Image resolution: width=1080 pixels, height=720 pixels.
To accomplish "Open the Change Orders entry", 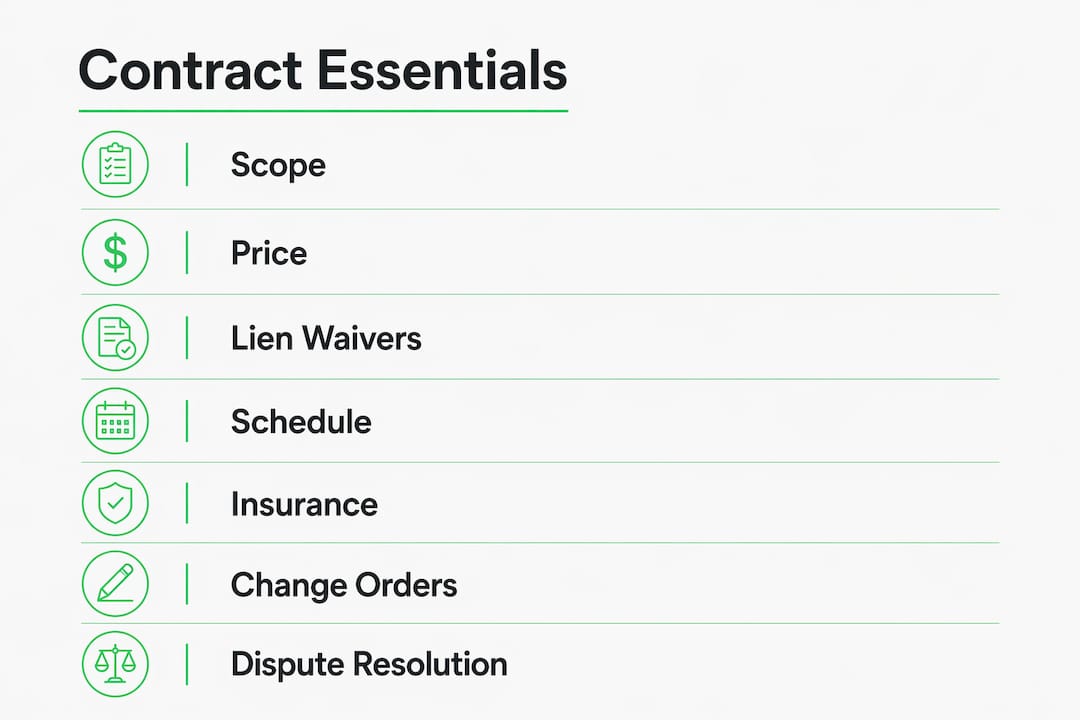I will pos(344,586).
